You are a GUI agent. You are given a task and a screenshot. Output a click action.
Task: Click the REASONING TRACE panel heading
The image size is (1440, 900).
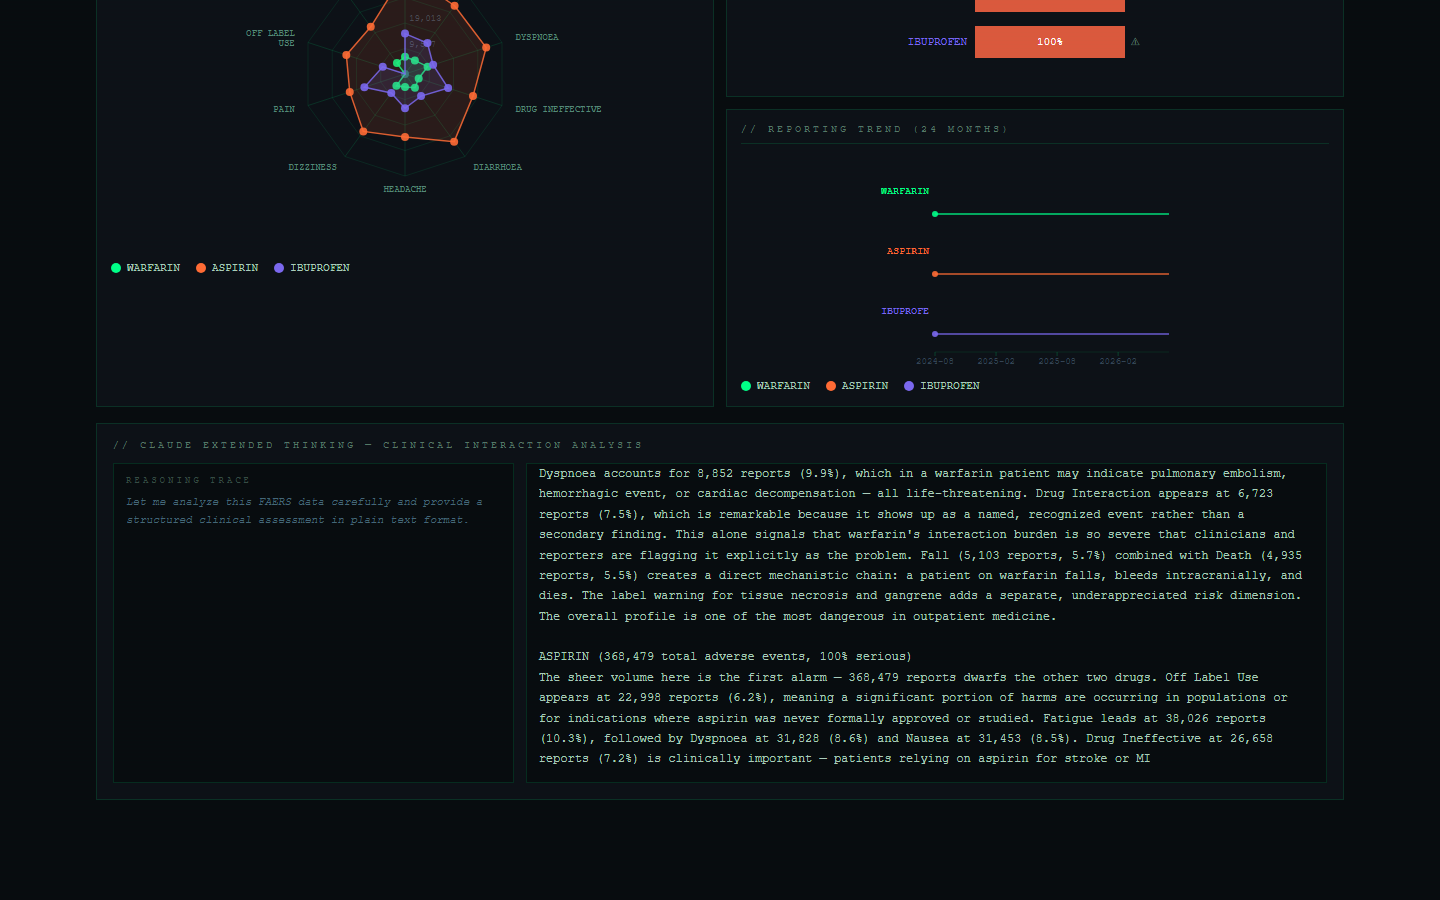(188, 480)
